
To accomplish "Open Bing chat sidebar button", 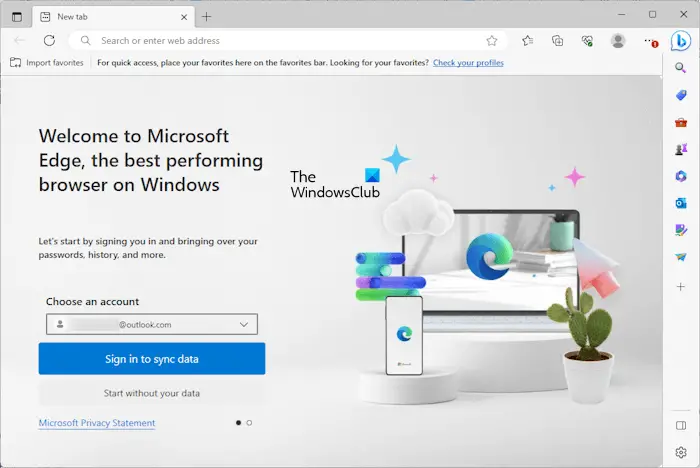I will click(x=681, y=41).
